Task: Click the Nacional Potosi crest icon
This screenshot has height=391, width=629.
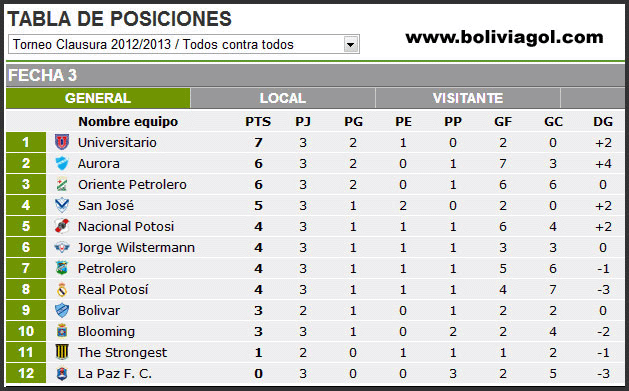Action: pyautogui.click(x=62, y=226)
